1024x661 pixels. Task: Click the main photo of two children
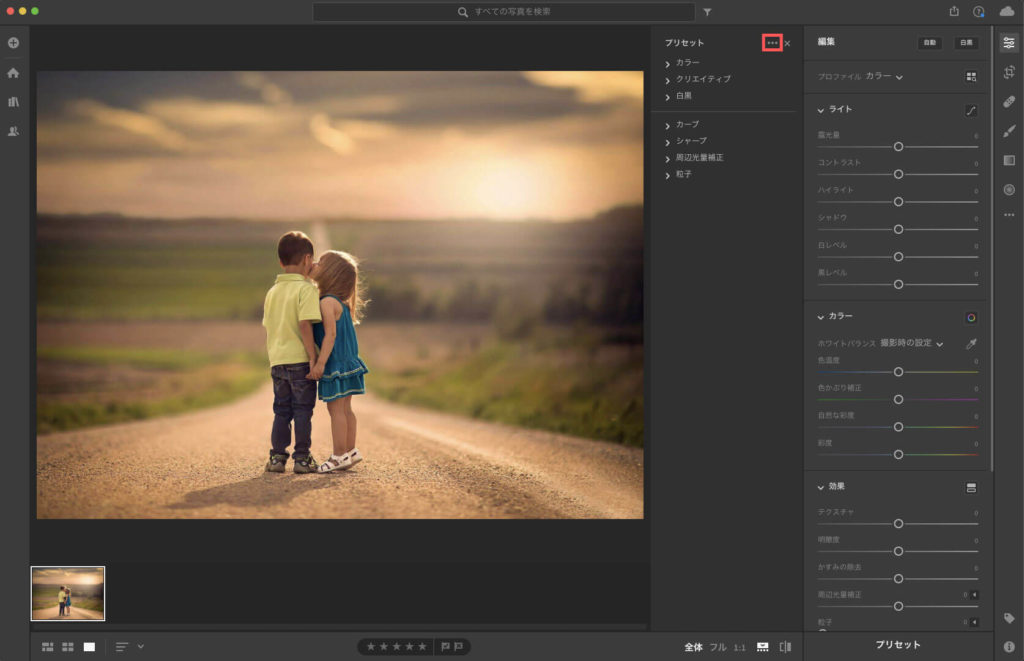click(340, 295)
